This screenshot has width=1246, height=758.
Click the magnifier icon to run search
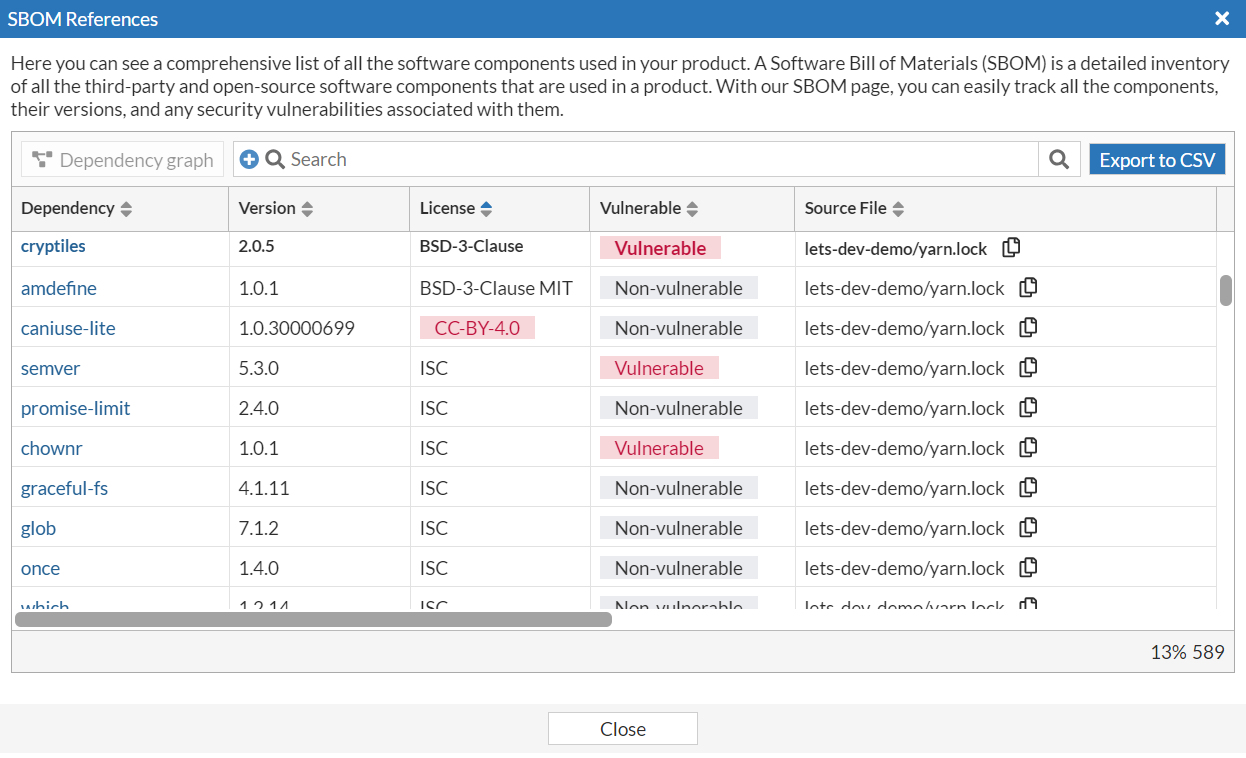pos(1059,158)
